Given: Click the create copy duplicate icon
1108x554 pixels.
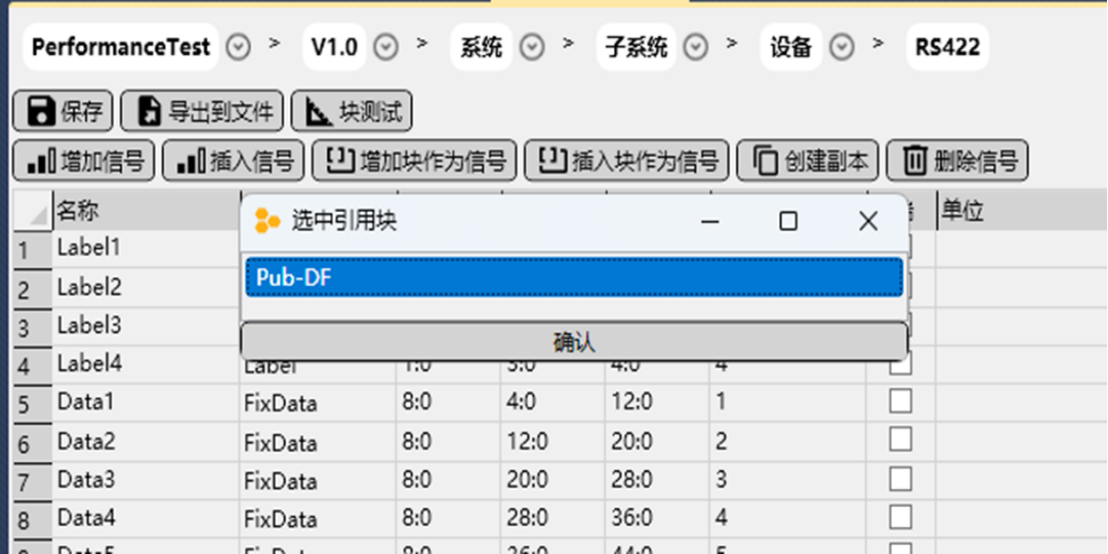Looking at the screenshot, I should pos(765,161).
